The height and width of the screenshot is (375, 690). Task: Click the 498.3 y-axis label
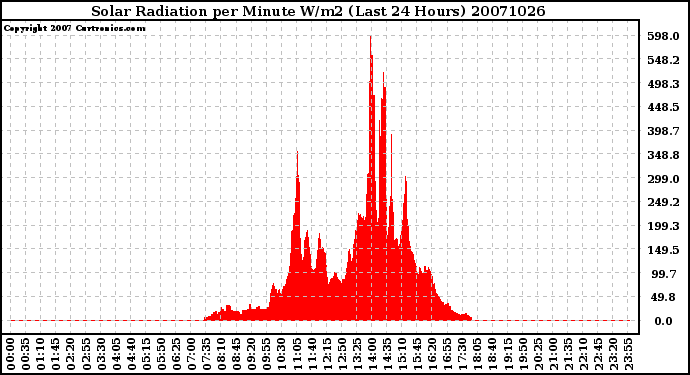663,84
